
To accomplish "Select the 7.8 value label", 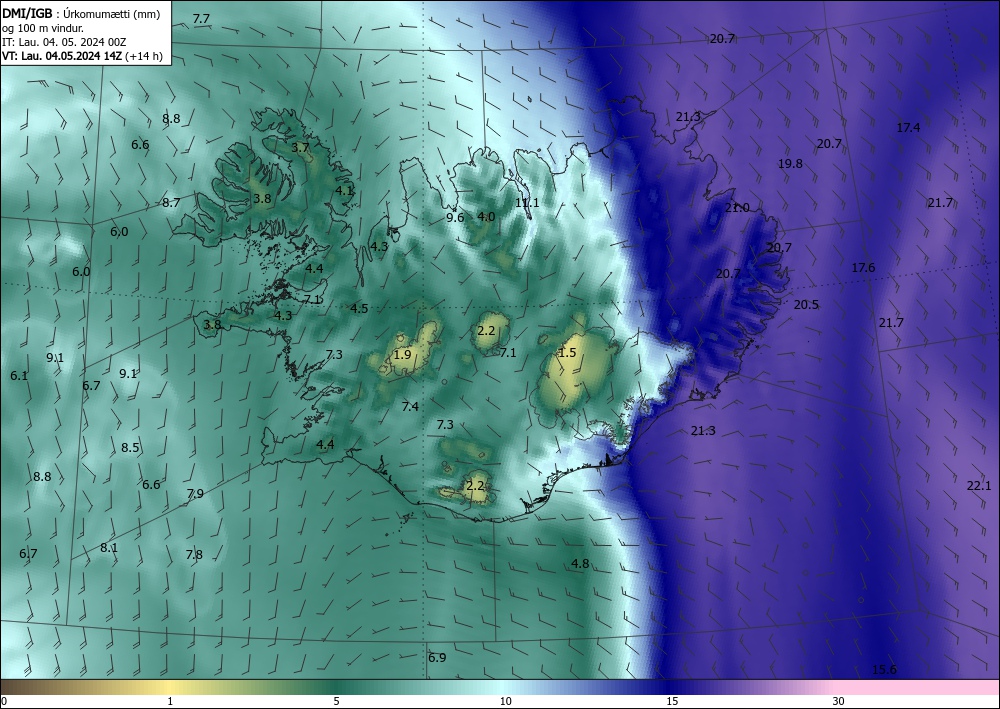I will click(x=194, y=554).
